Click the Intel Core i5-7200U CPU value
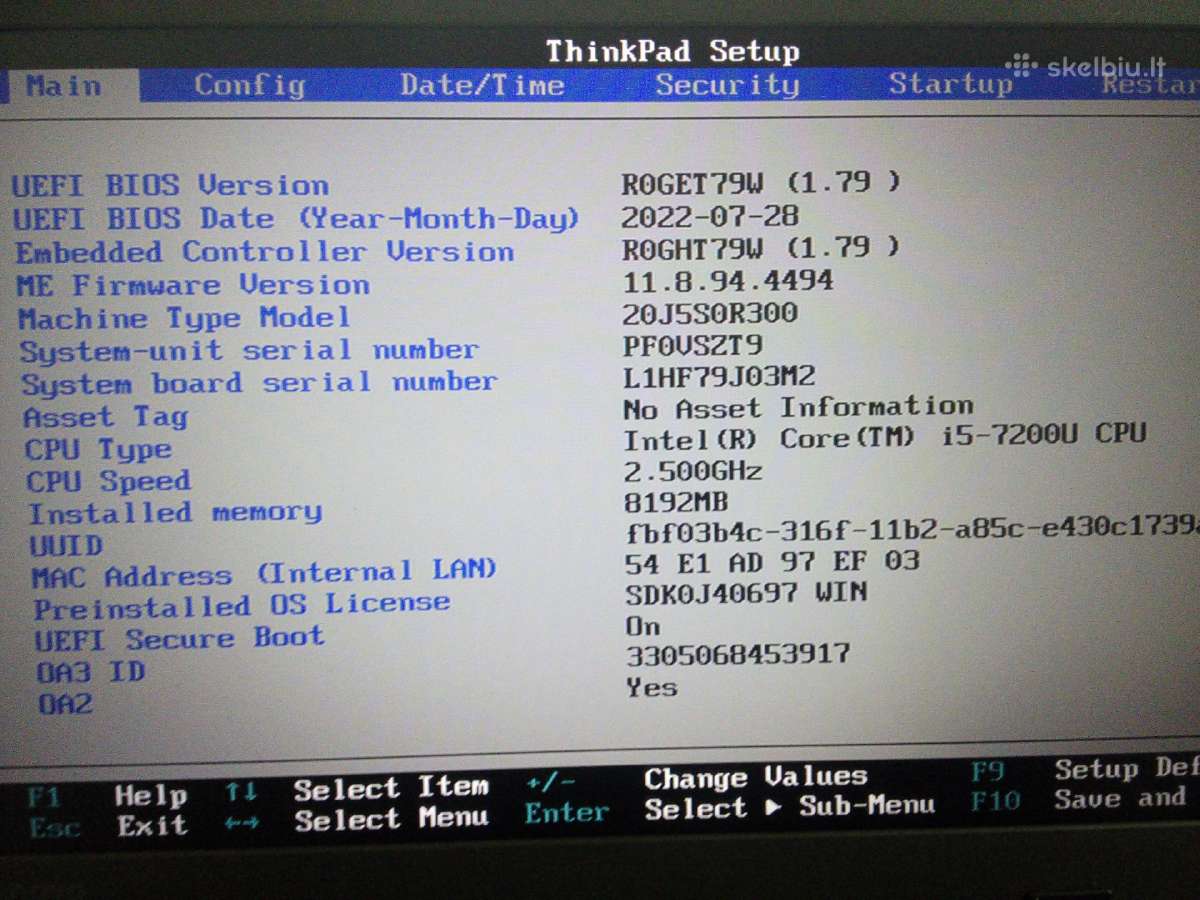Viewport: 1200px width, 900px height. tap(885, 438)
